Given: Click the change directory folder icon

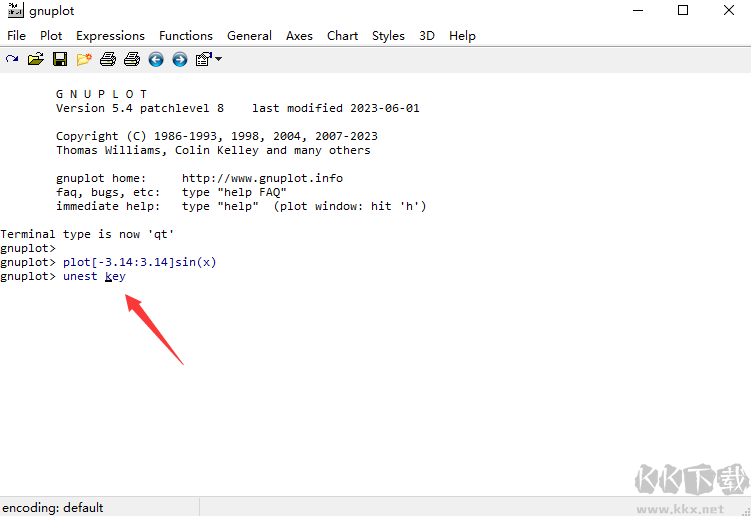Looking at the screenshot, I should (84, 59).
